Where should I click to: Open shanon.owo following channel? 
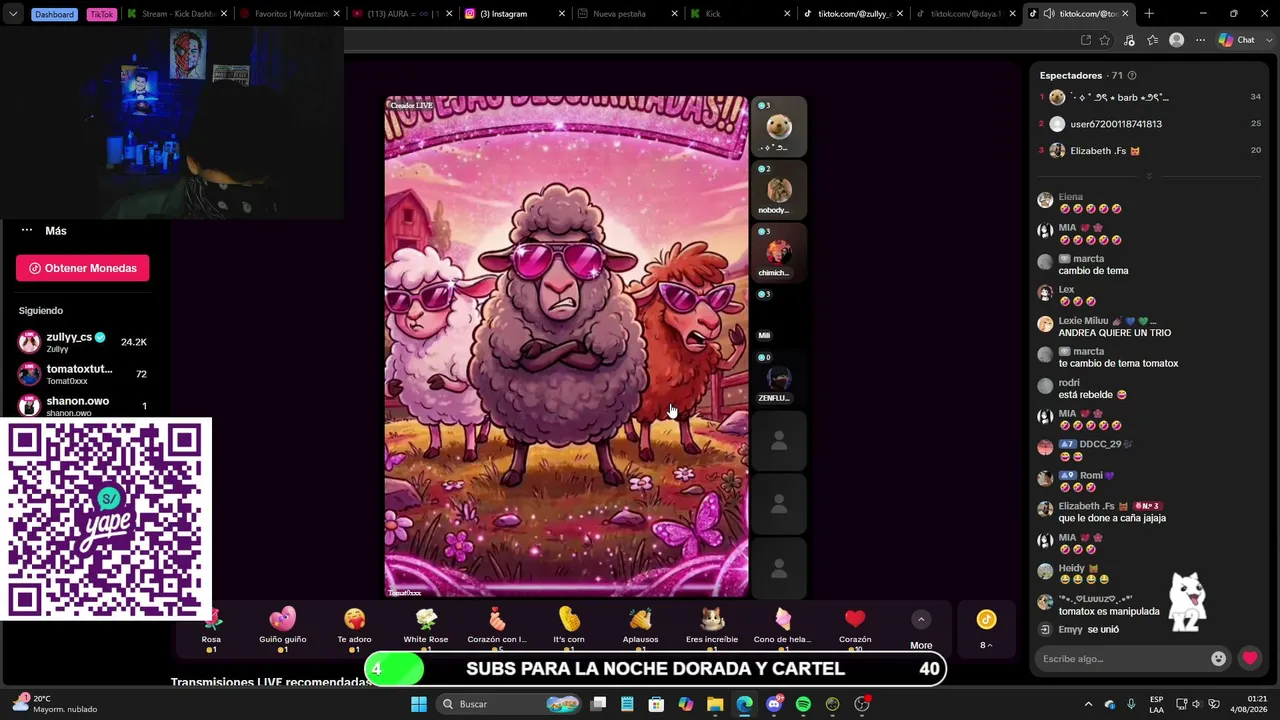[x=82, y=405]
